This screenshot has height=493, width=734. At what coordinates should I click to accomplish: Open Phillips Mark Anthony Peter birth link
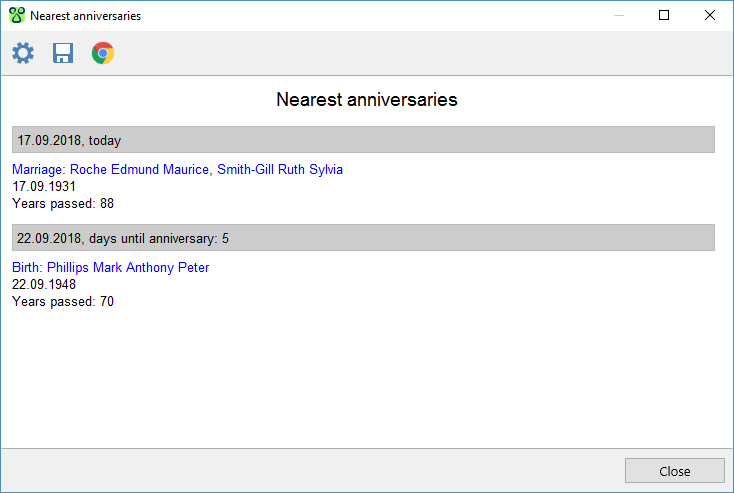(128, 268)
